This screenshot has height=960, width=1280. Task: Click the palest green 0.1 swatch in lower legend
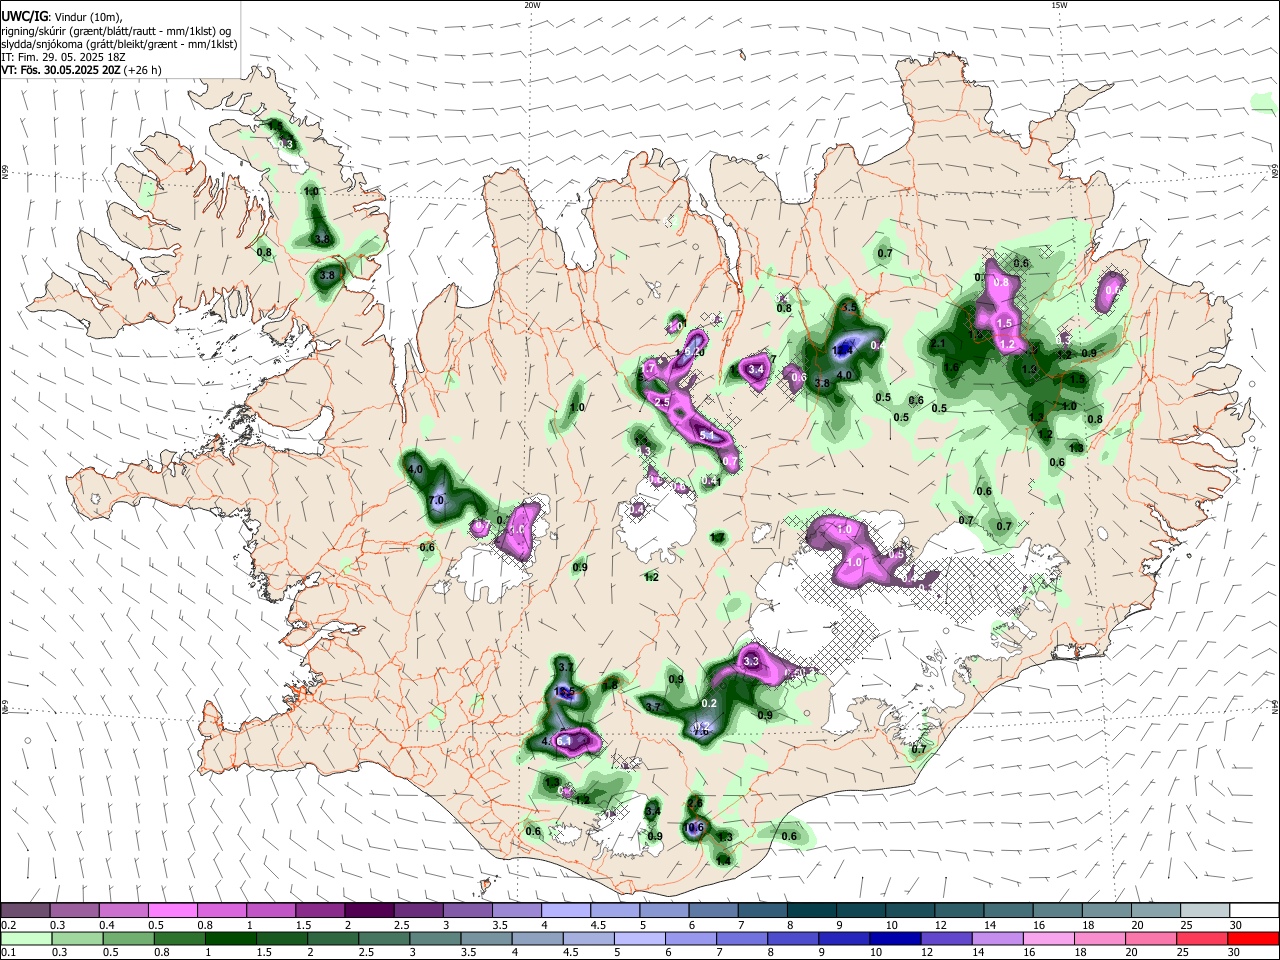pos(25,938)
